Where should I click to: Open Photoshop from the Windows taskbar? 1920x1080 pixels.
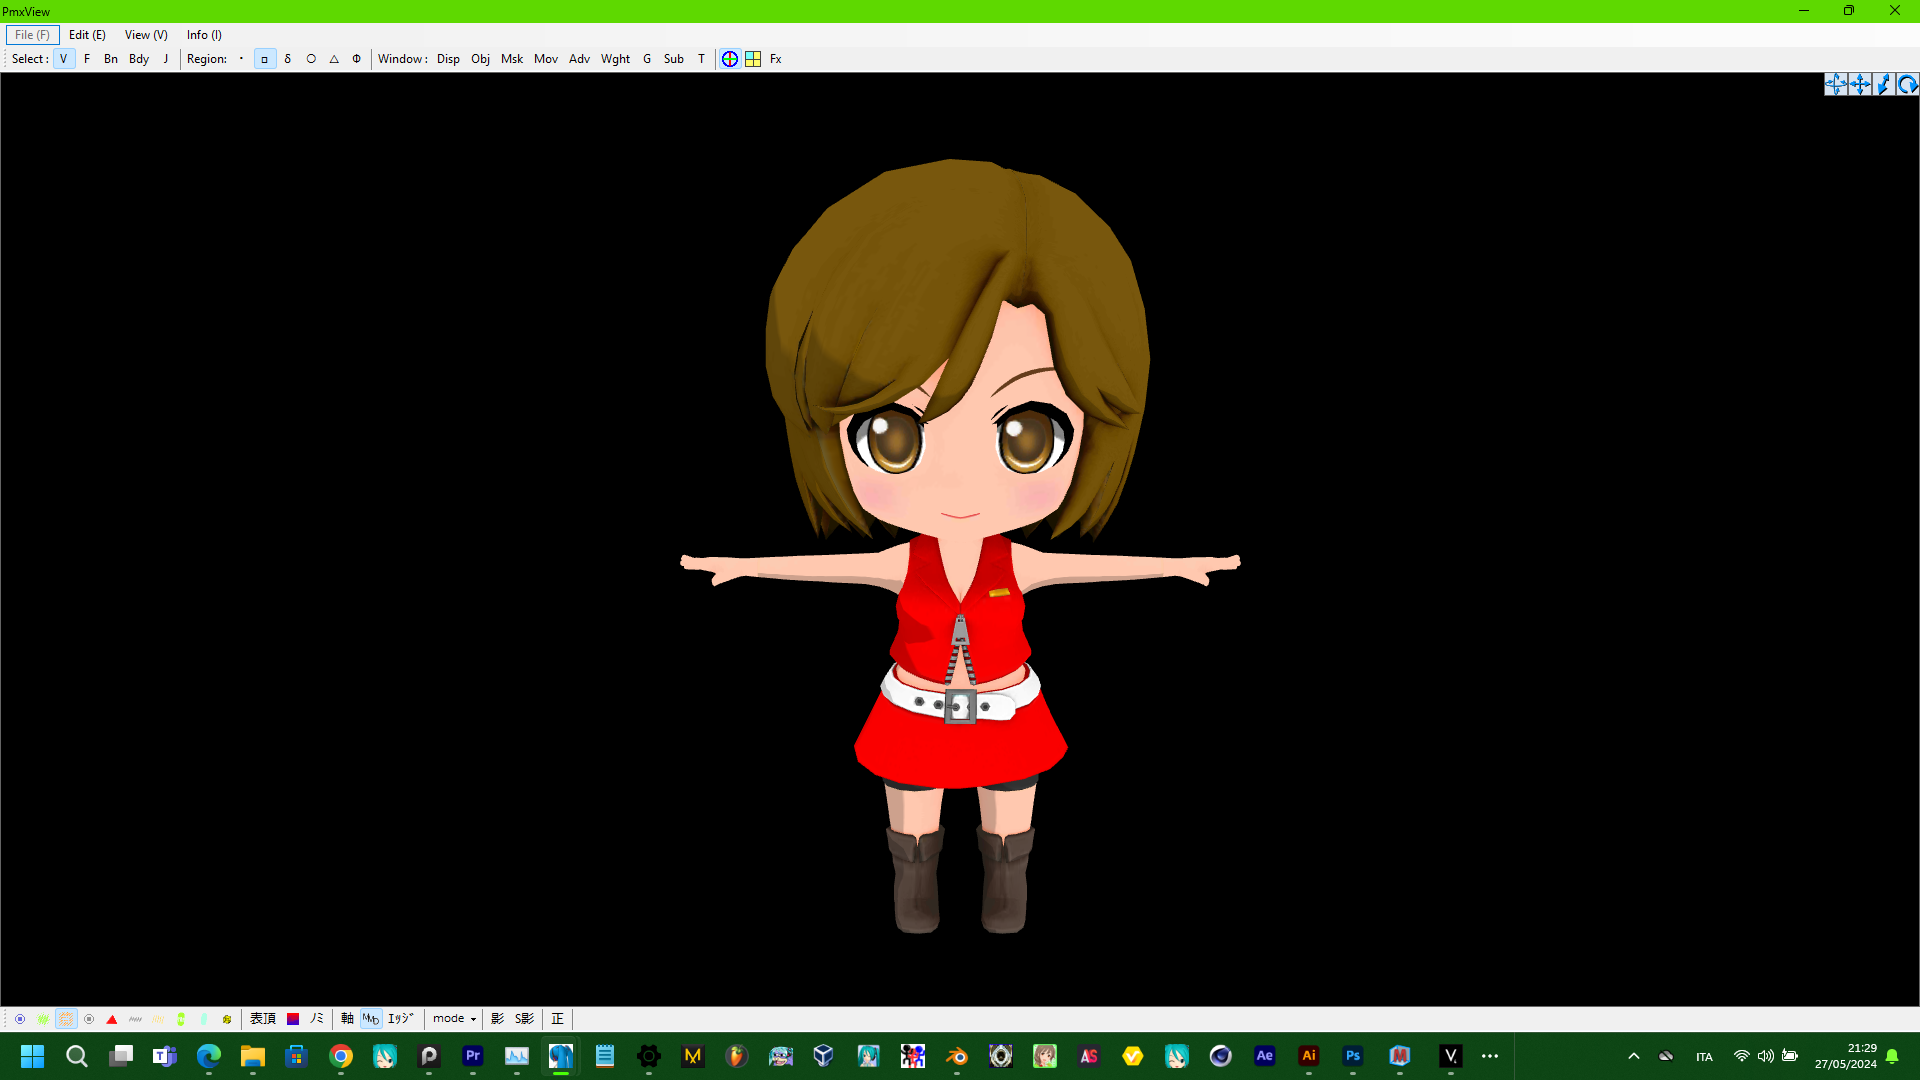1353,1056
